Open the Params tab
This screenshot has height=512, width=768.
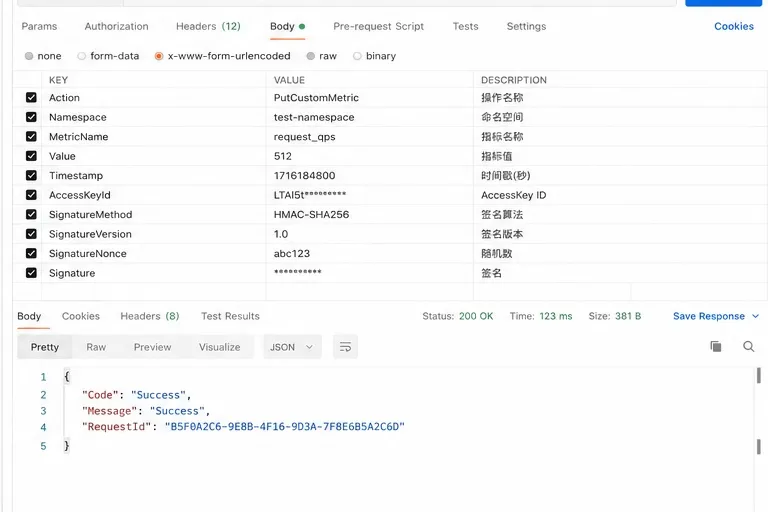[39, 26]
